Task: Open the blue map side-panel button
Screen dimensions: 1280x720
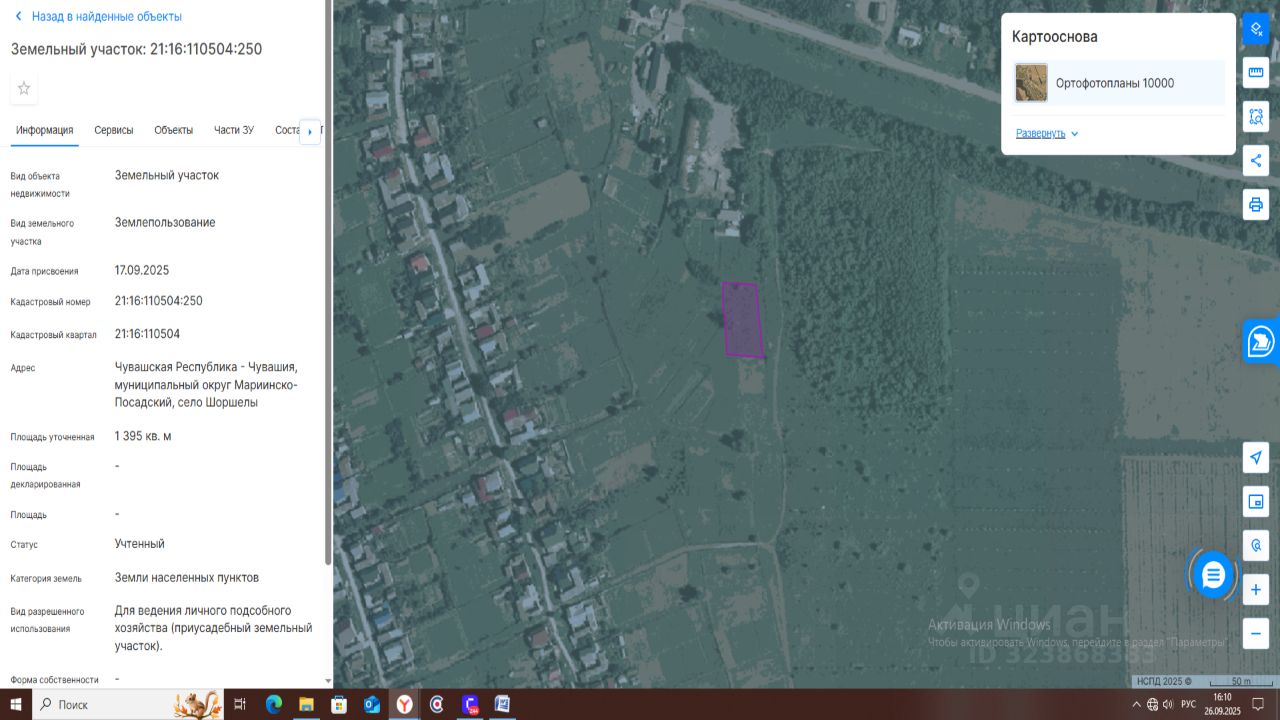Action: (x=1261, y=342)
